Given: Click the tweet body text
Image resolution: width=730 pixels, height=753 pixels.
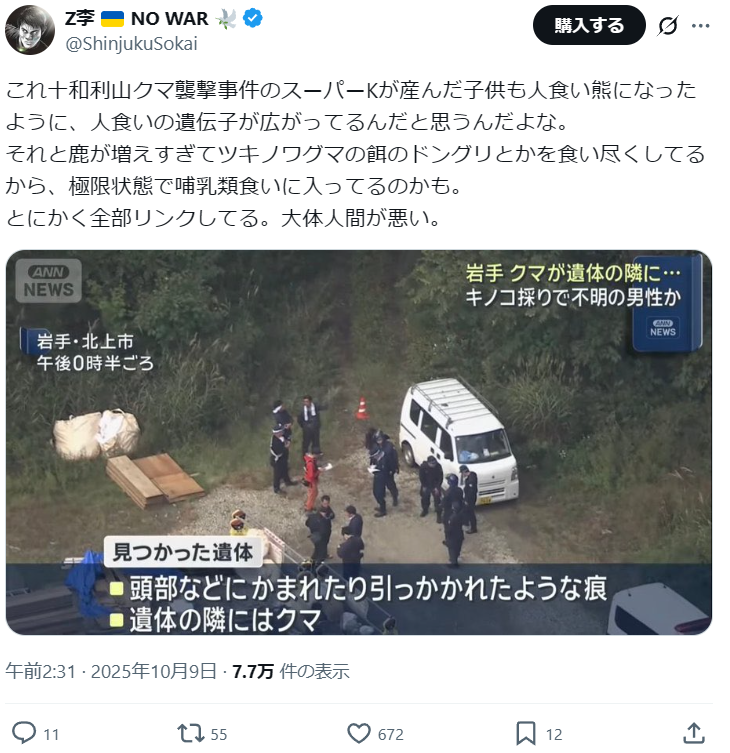Looking at the screenshot, I should 355,154.
